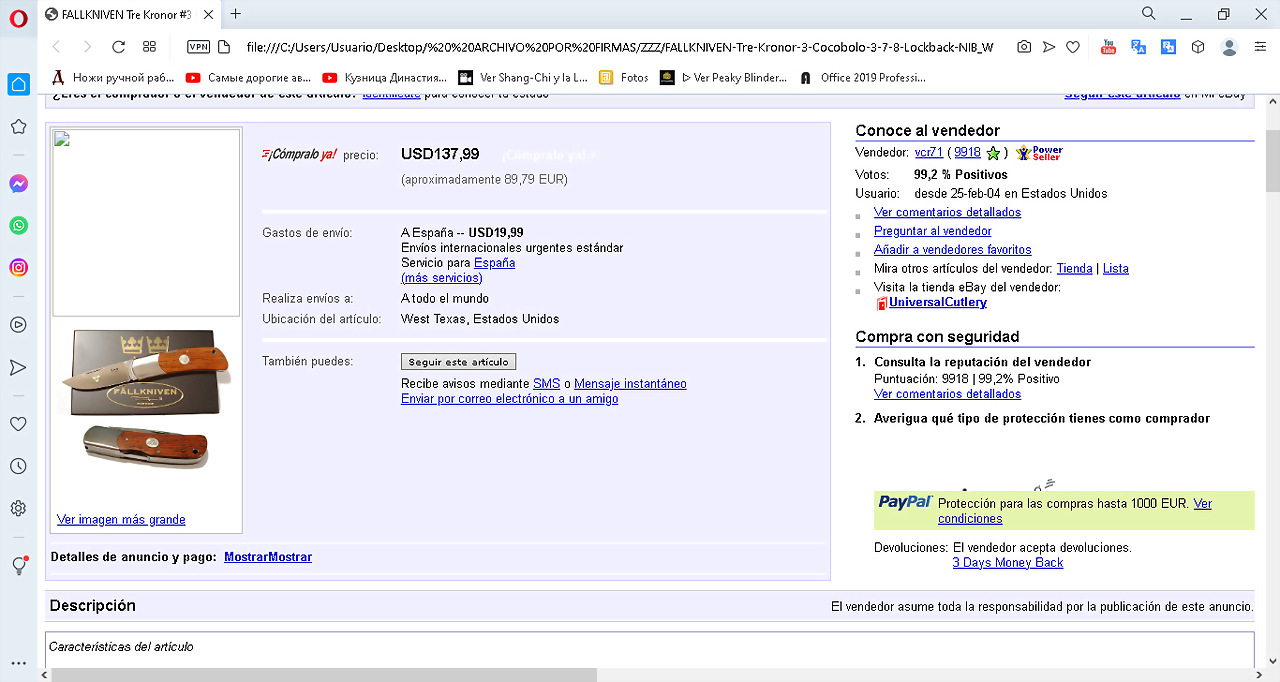Go back to the previous page
This screenshot has width=1280, height=682.
(56, 47)
